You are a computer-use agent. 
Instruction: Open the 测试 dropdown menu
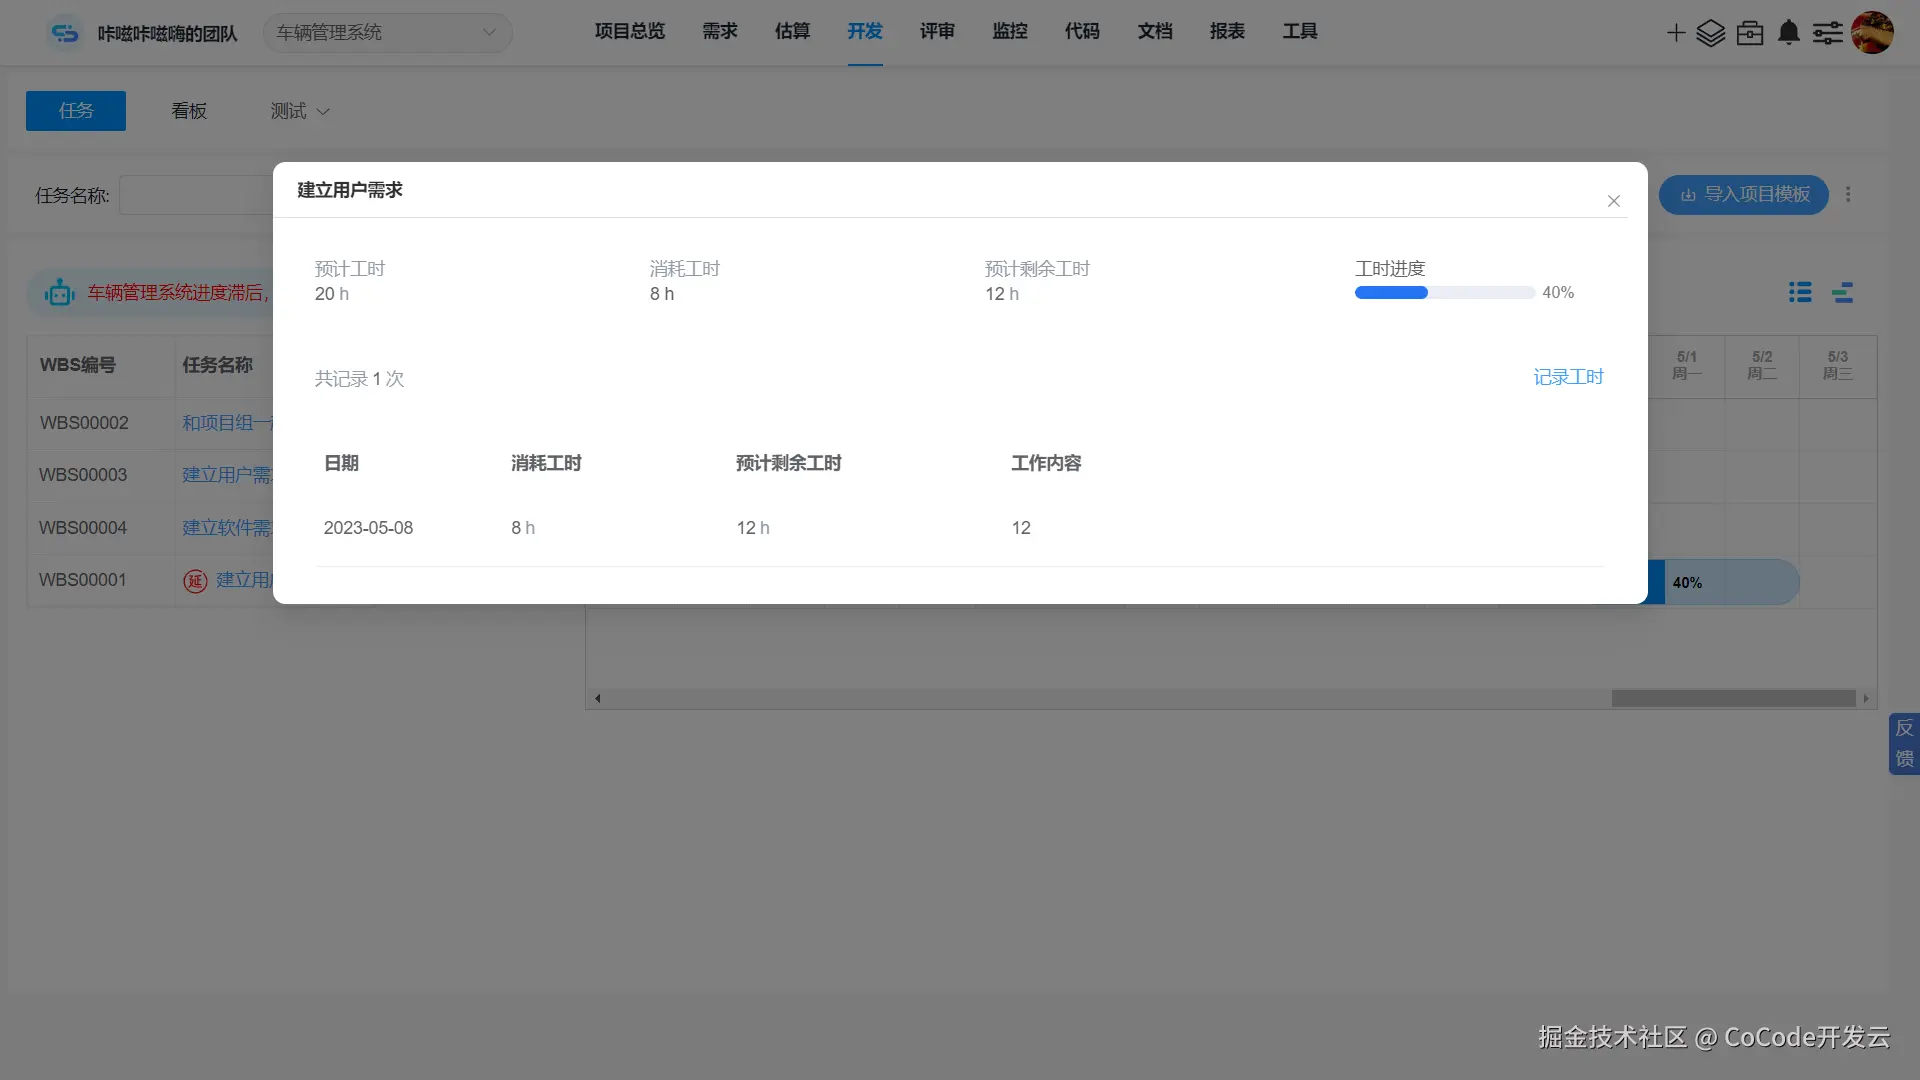[298, 111]
